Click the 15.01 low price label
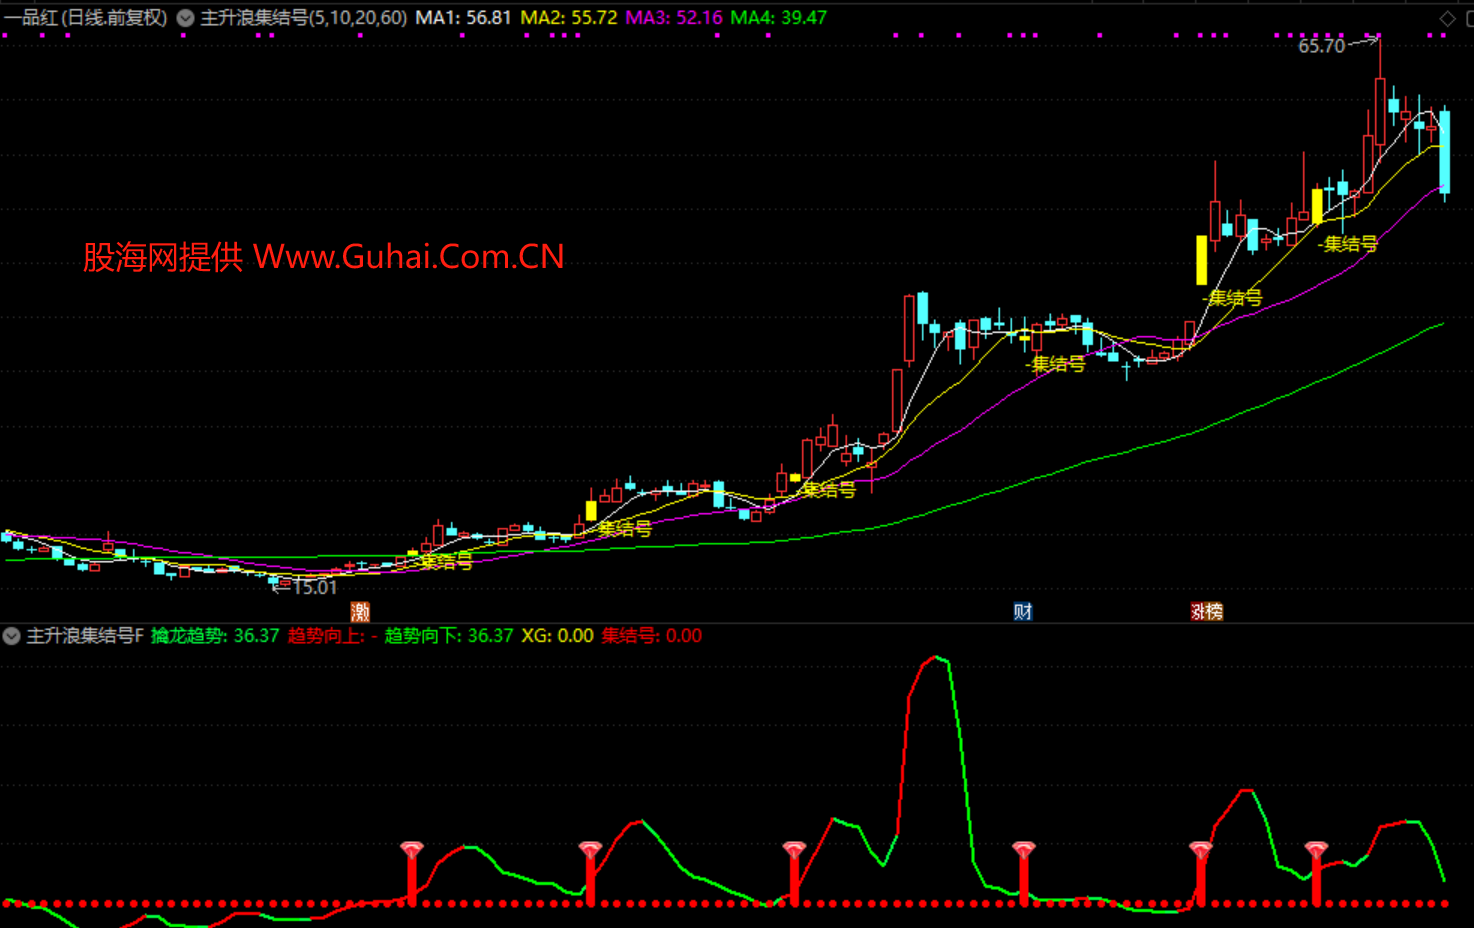This screenshot has height=928, width=1474. tap(315, 588)
